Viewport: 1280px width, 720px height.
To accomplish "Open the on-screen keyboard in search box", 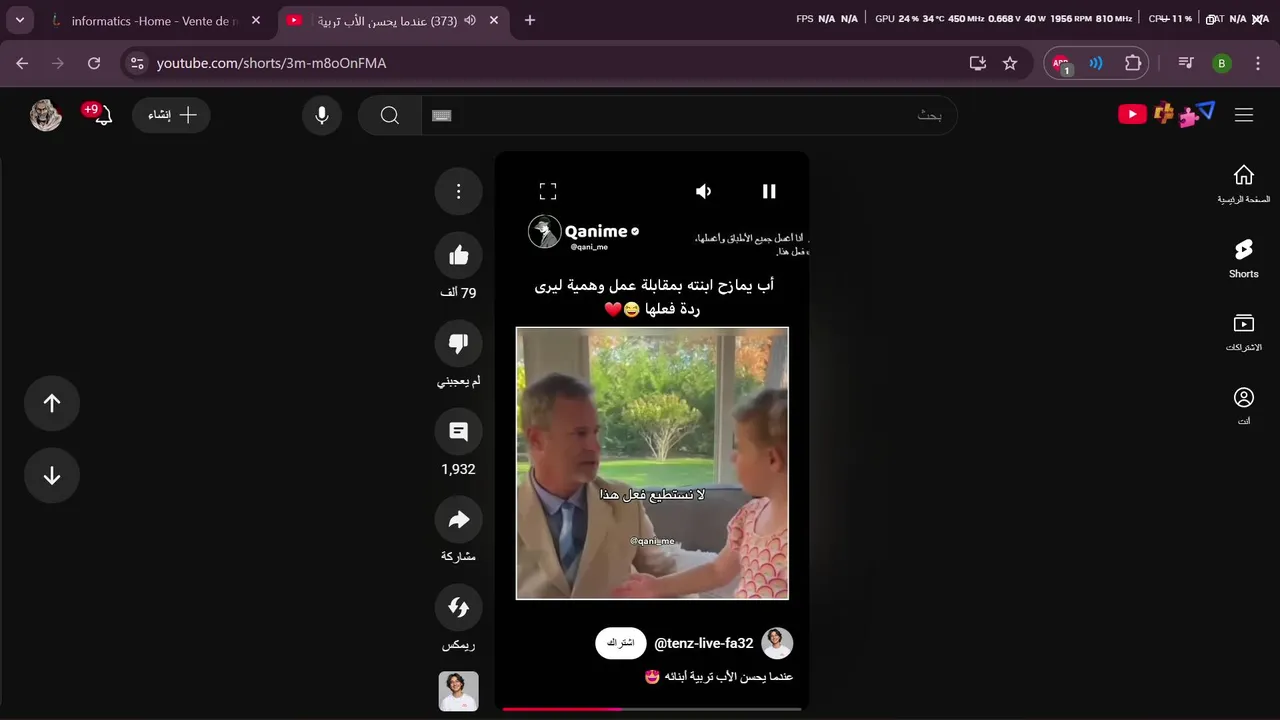I will [x=442, y=115].
